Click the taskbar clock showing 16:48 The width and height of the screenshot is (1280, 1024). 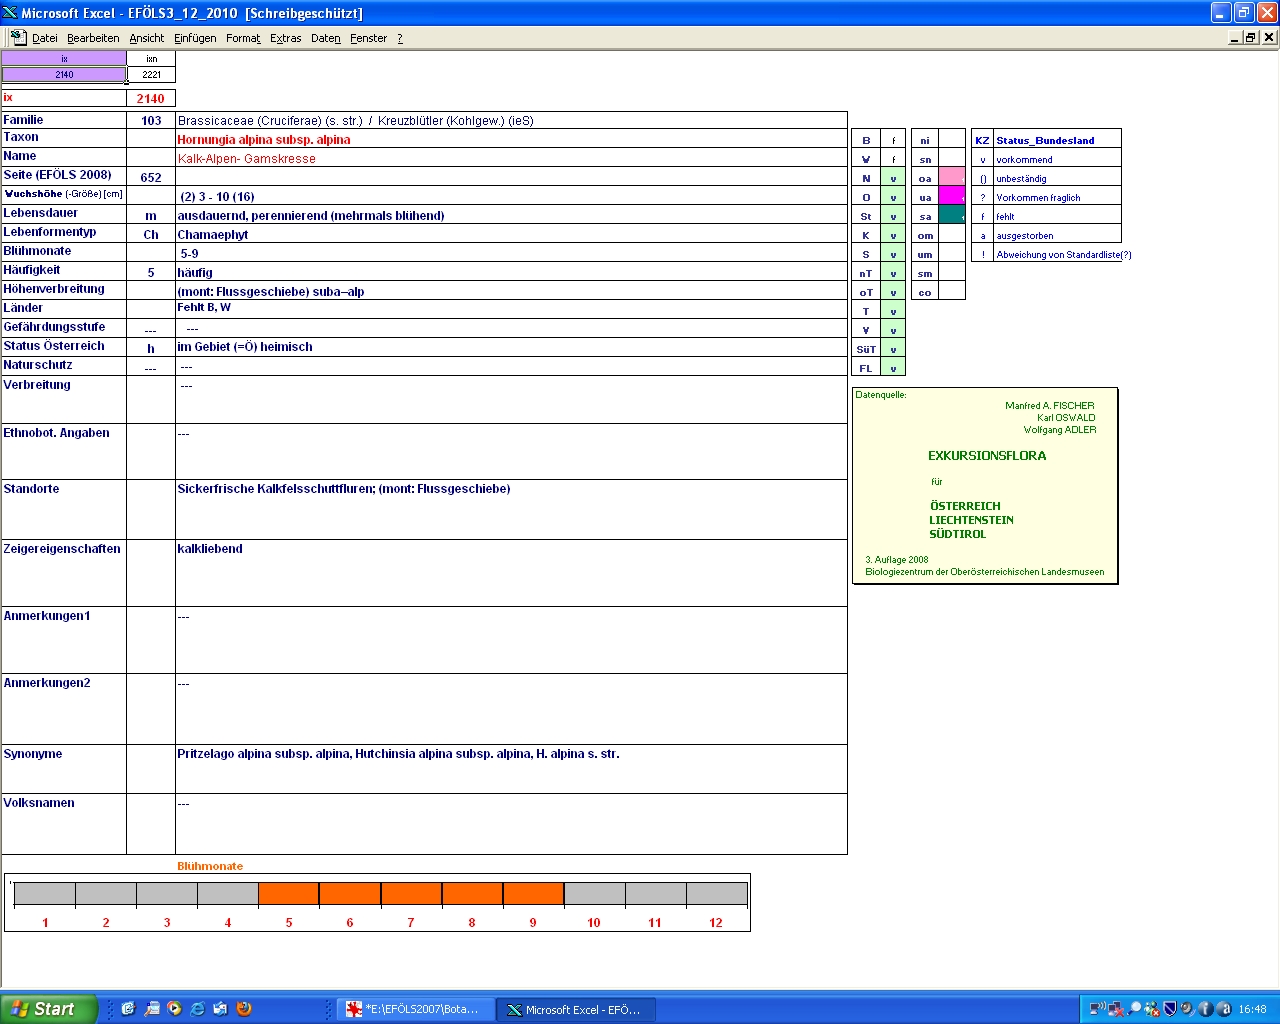click(1252, 1009)
